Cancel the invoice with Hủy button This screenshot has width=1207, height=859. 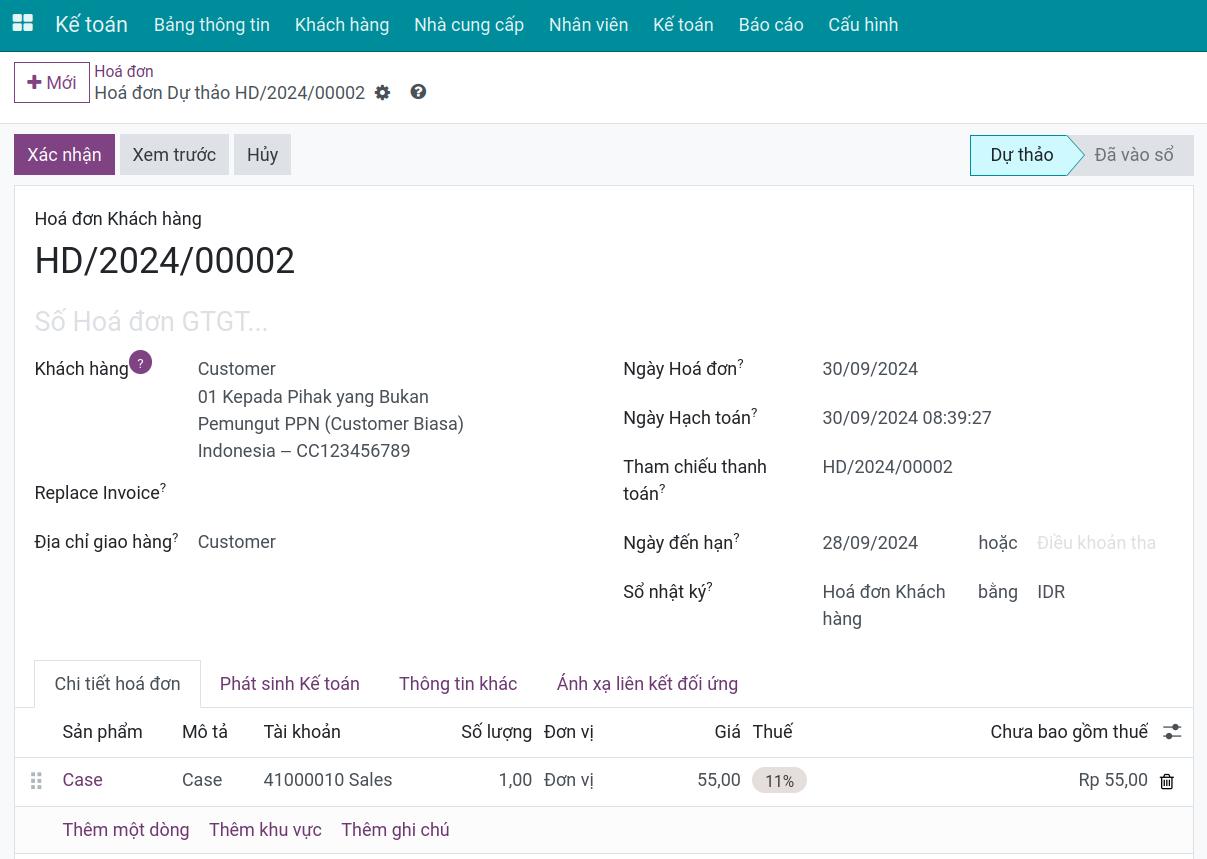[x=262, y=155]
